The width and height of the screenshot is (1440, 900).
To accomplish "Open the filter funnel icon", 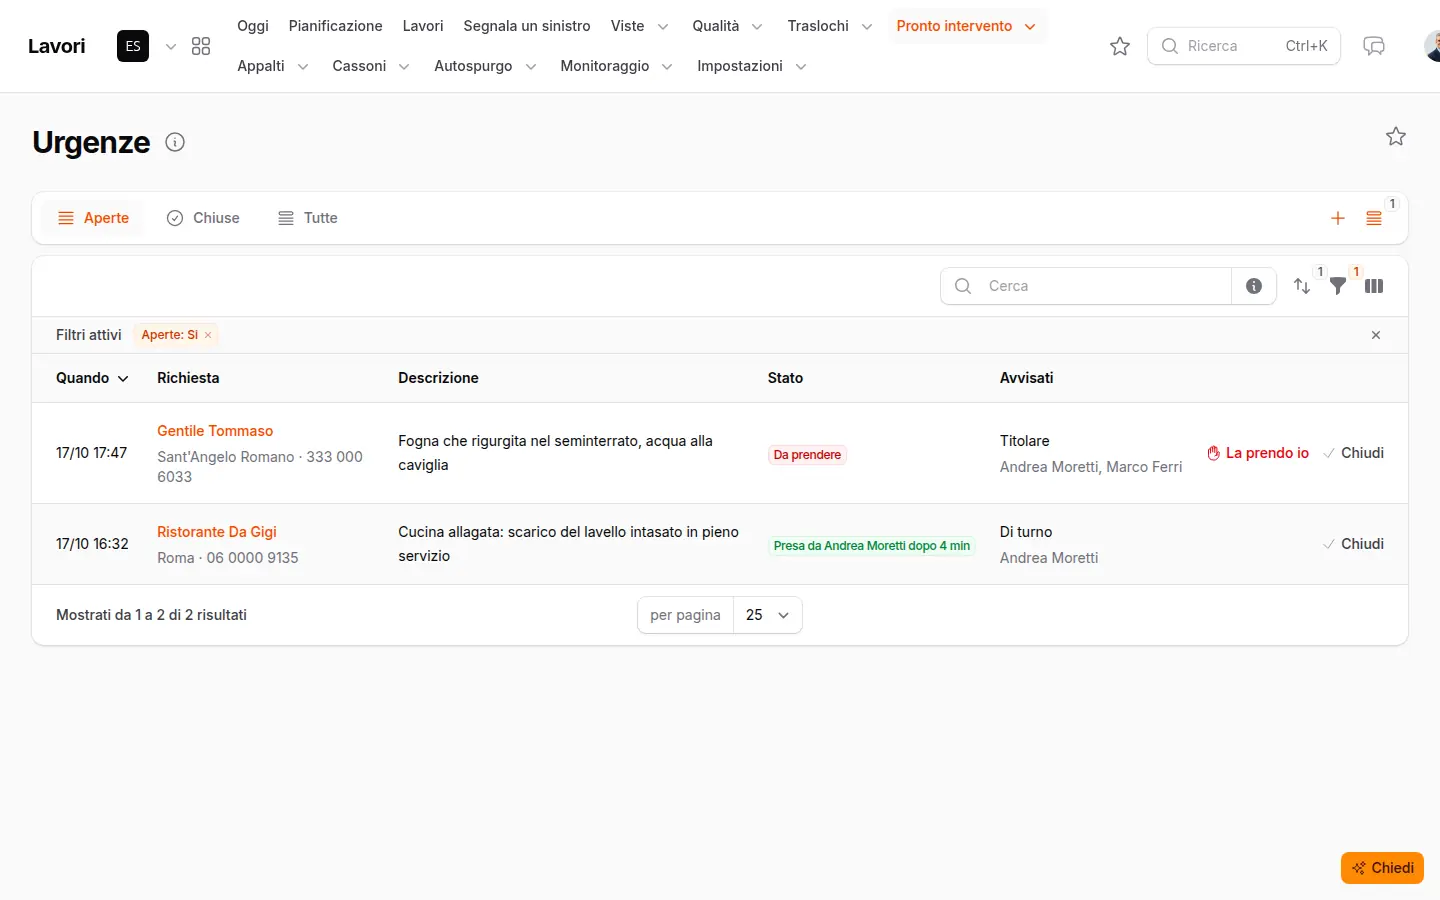I will point(1338,286).
